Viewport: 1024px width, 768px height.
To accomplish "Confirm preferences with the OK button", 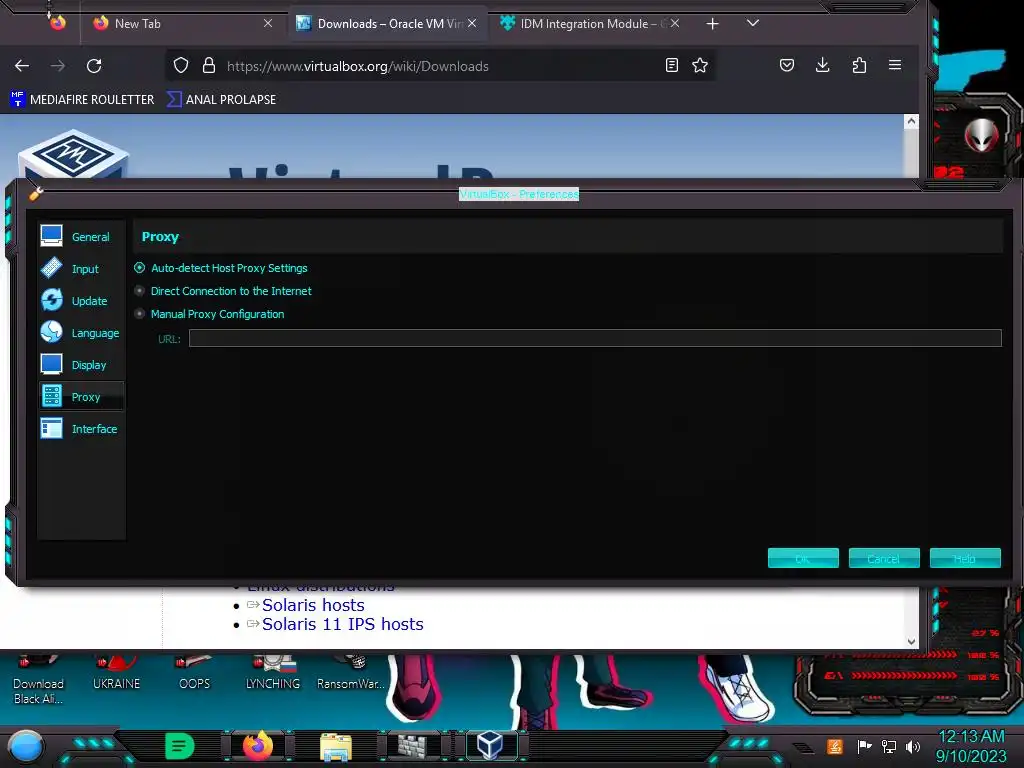I will point(803,558).
